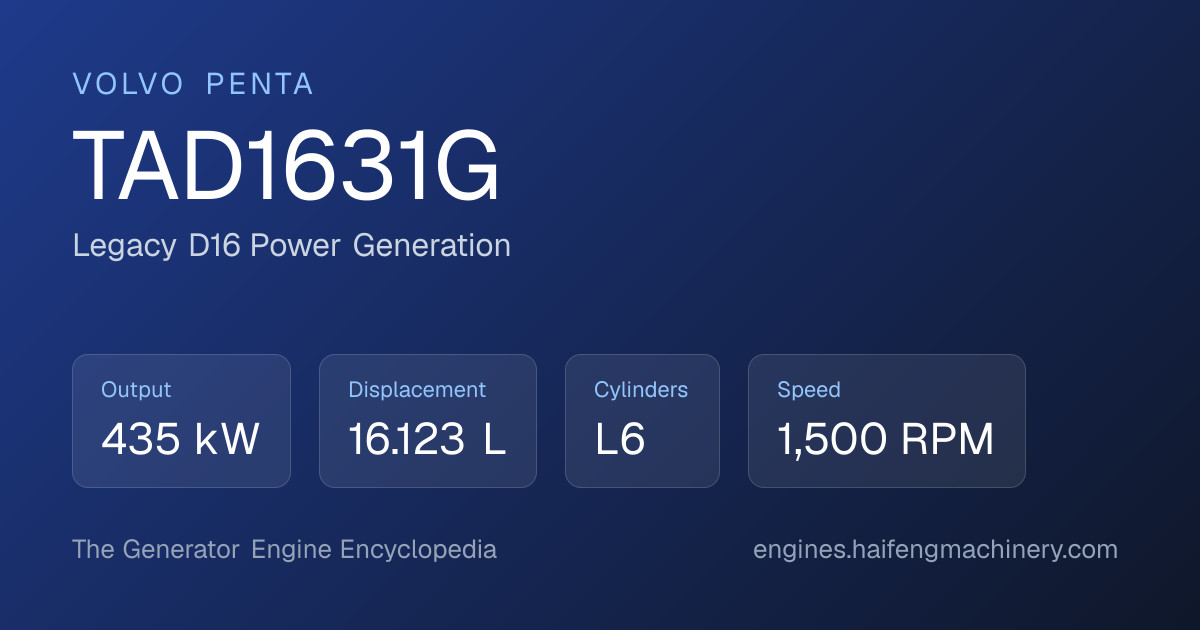Open the Speed stat card
The image size is (1200, 630).
point(887,421)
